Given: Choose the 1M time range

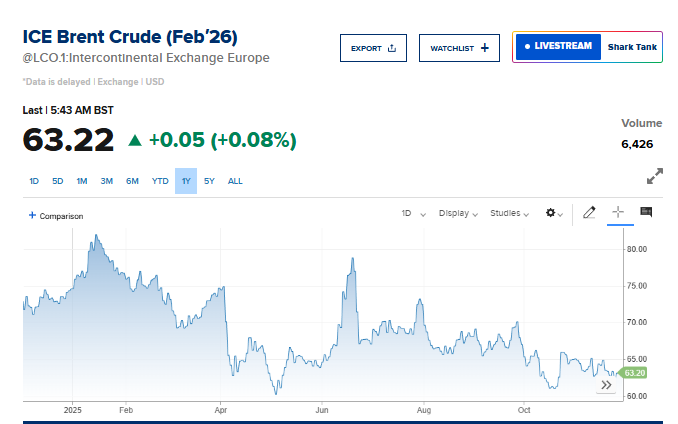Looking at the screenshot, I should tap(82, 181).
